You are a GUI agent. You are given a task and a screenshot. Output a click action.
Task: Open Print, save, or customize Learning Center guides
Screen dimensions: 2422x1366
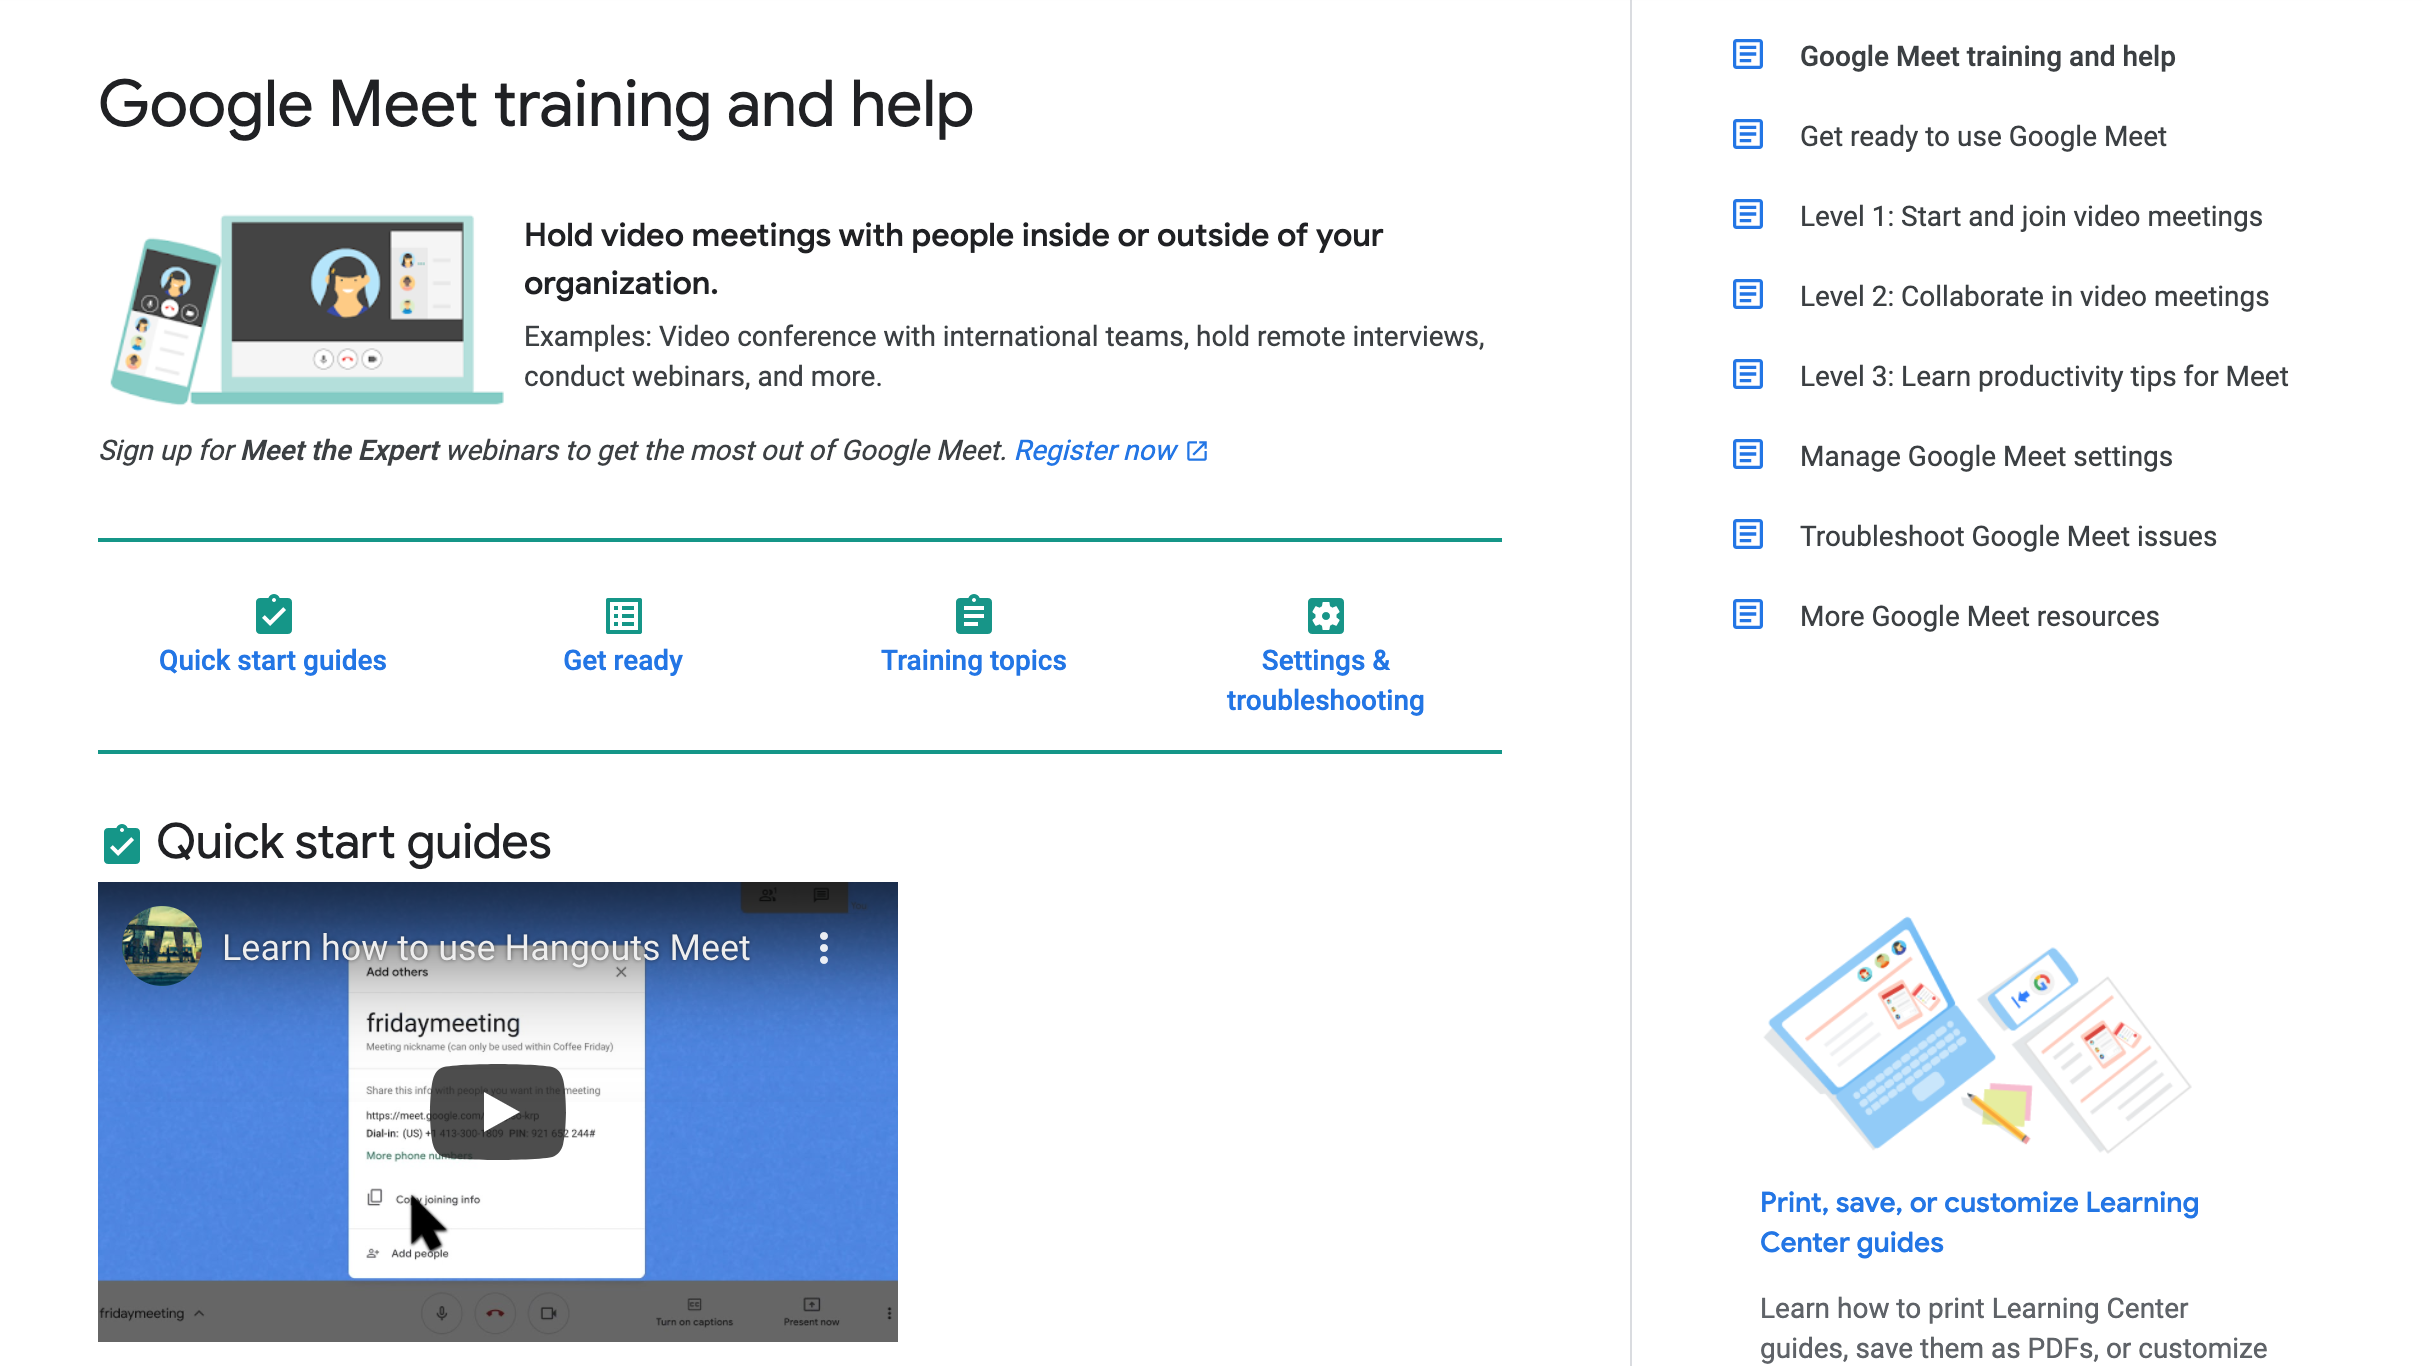1979,1222
